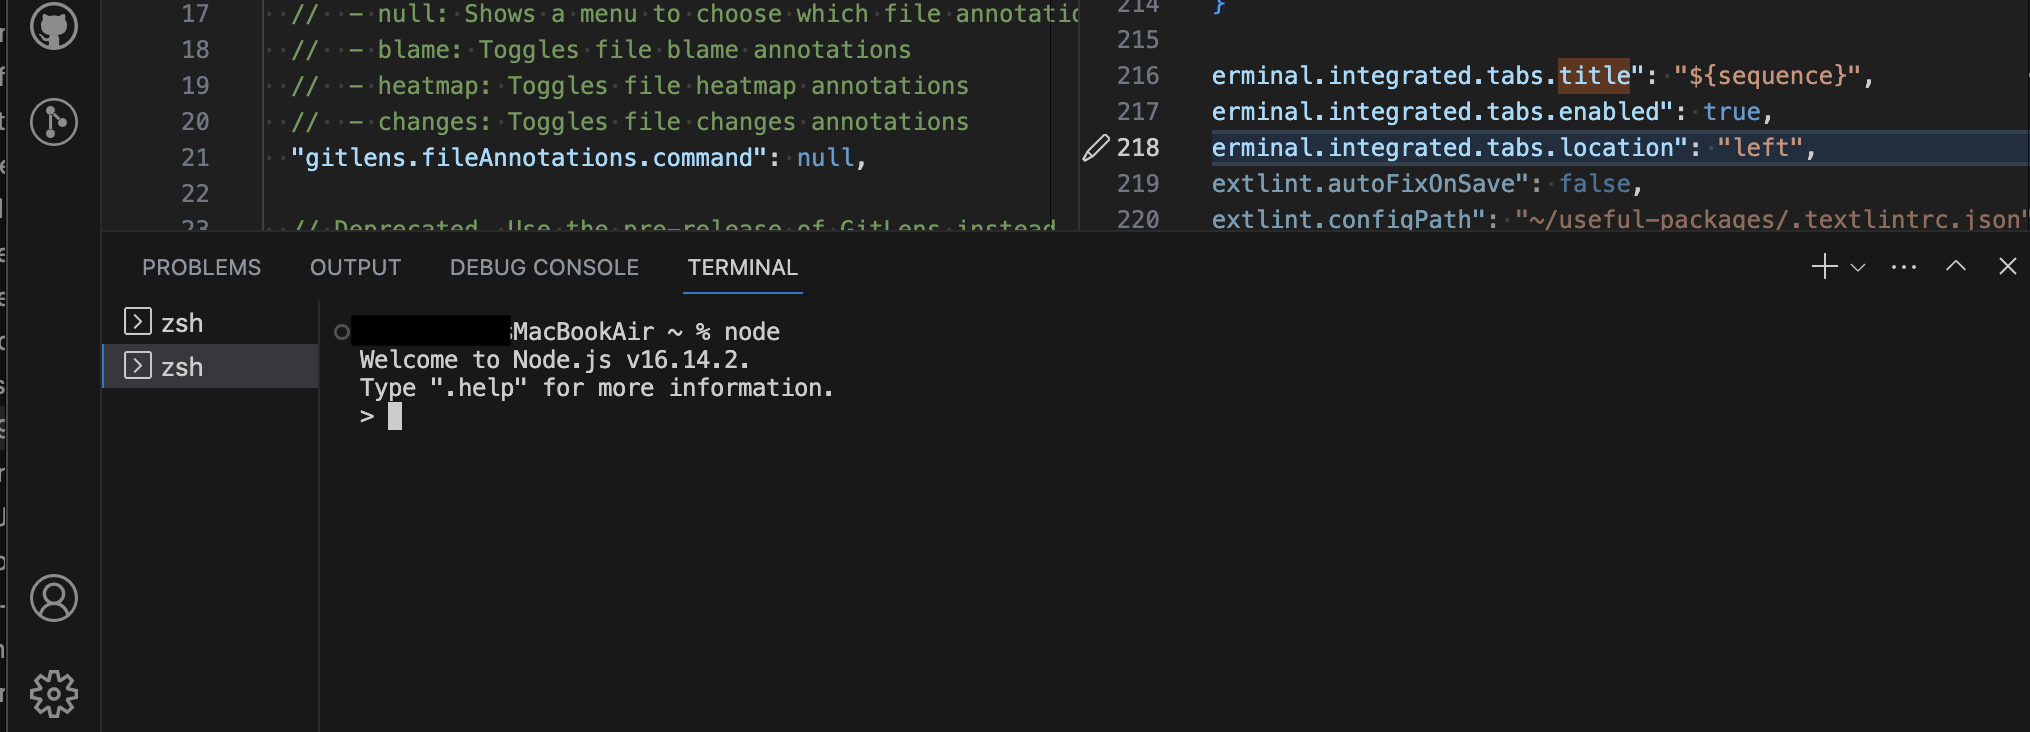Open the Manage settings gear
The height and width of the screenshot is (732, 2030).
(52, 691)
